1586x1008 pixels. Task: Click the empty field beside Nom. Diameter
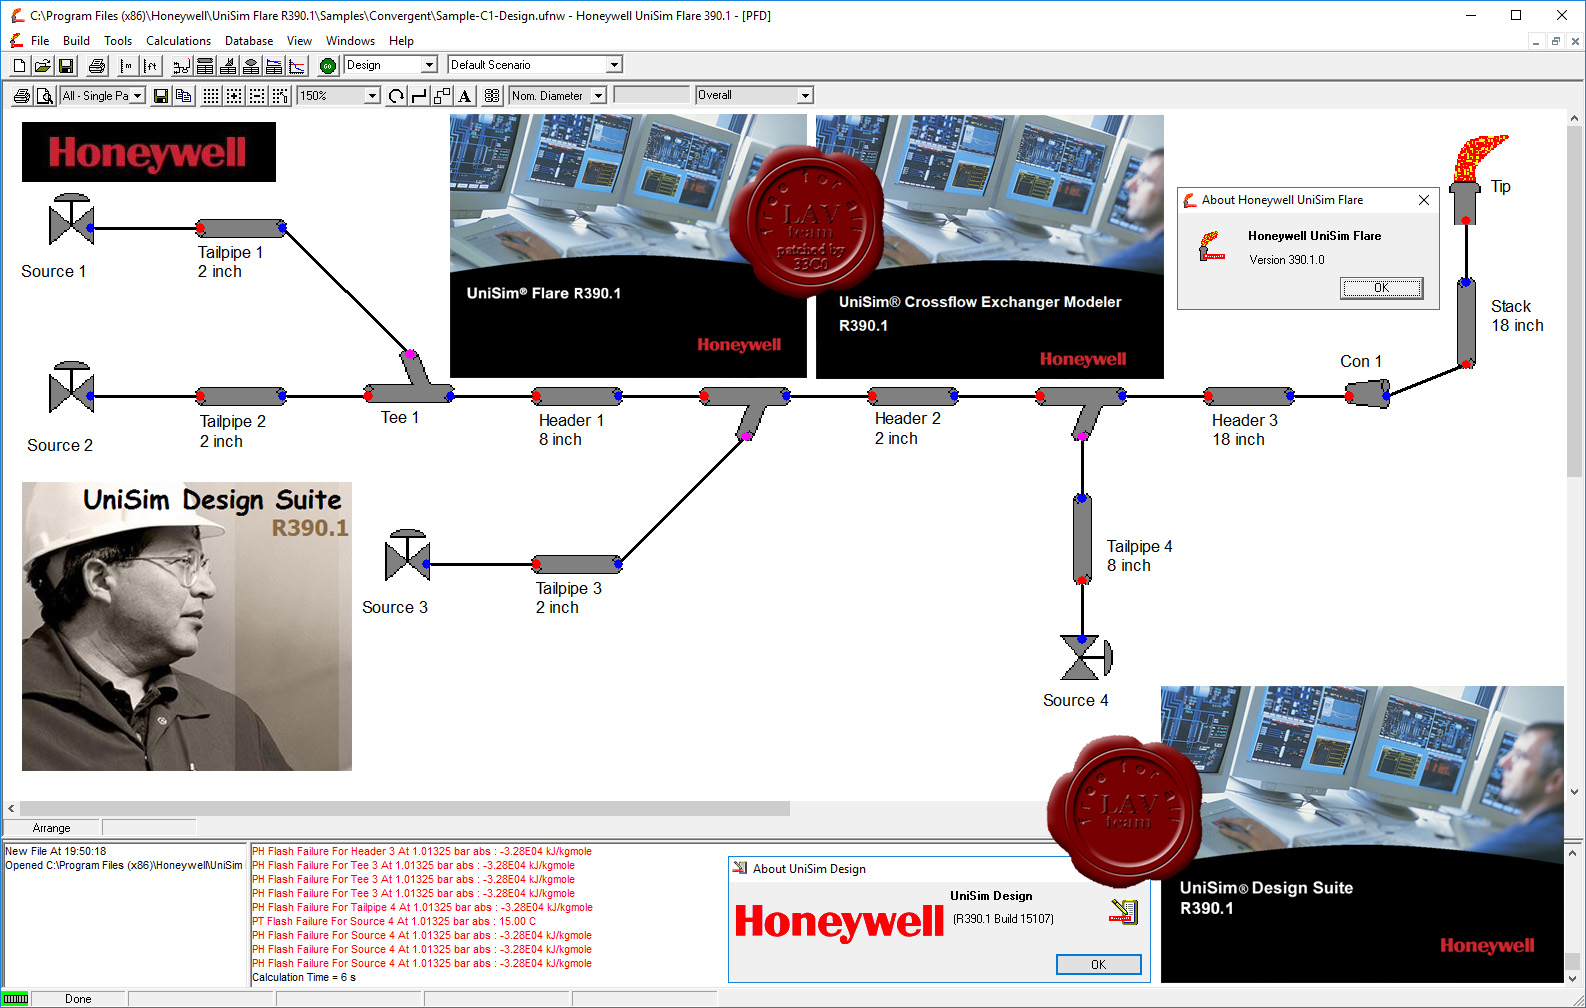[651, 96]
